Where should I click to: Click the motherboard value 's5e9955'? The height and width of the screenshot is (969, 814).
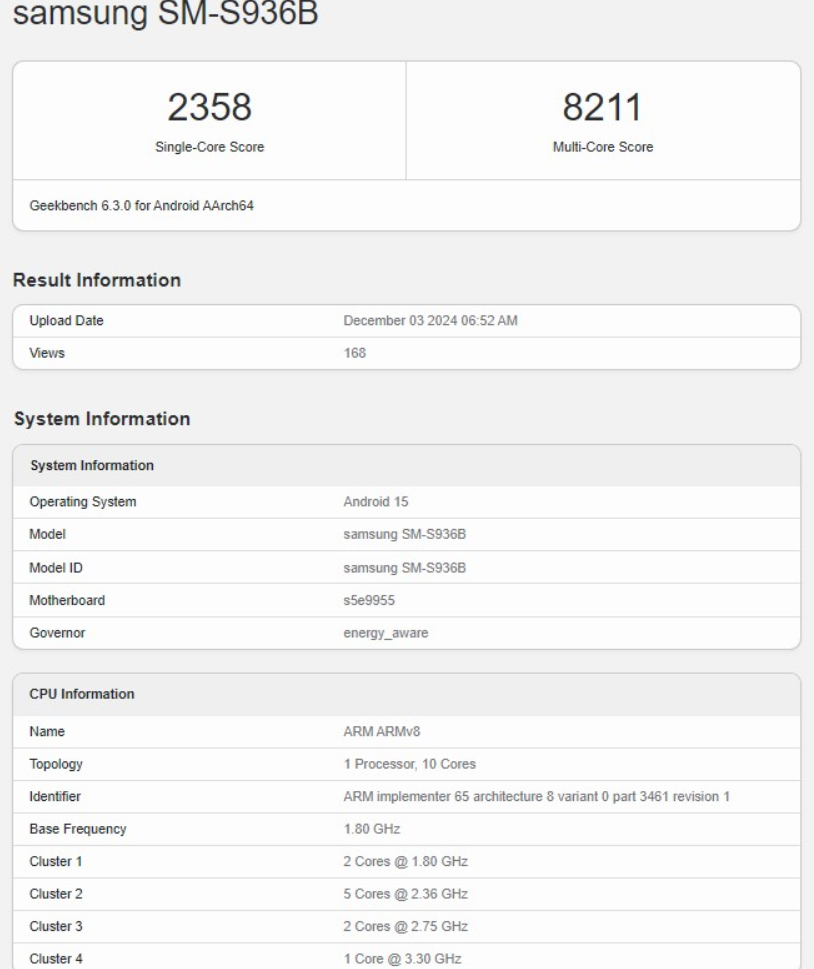pos(369,600)
